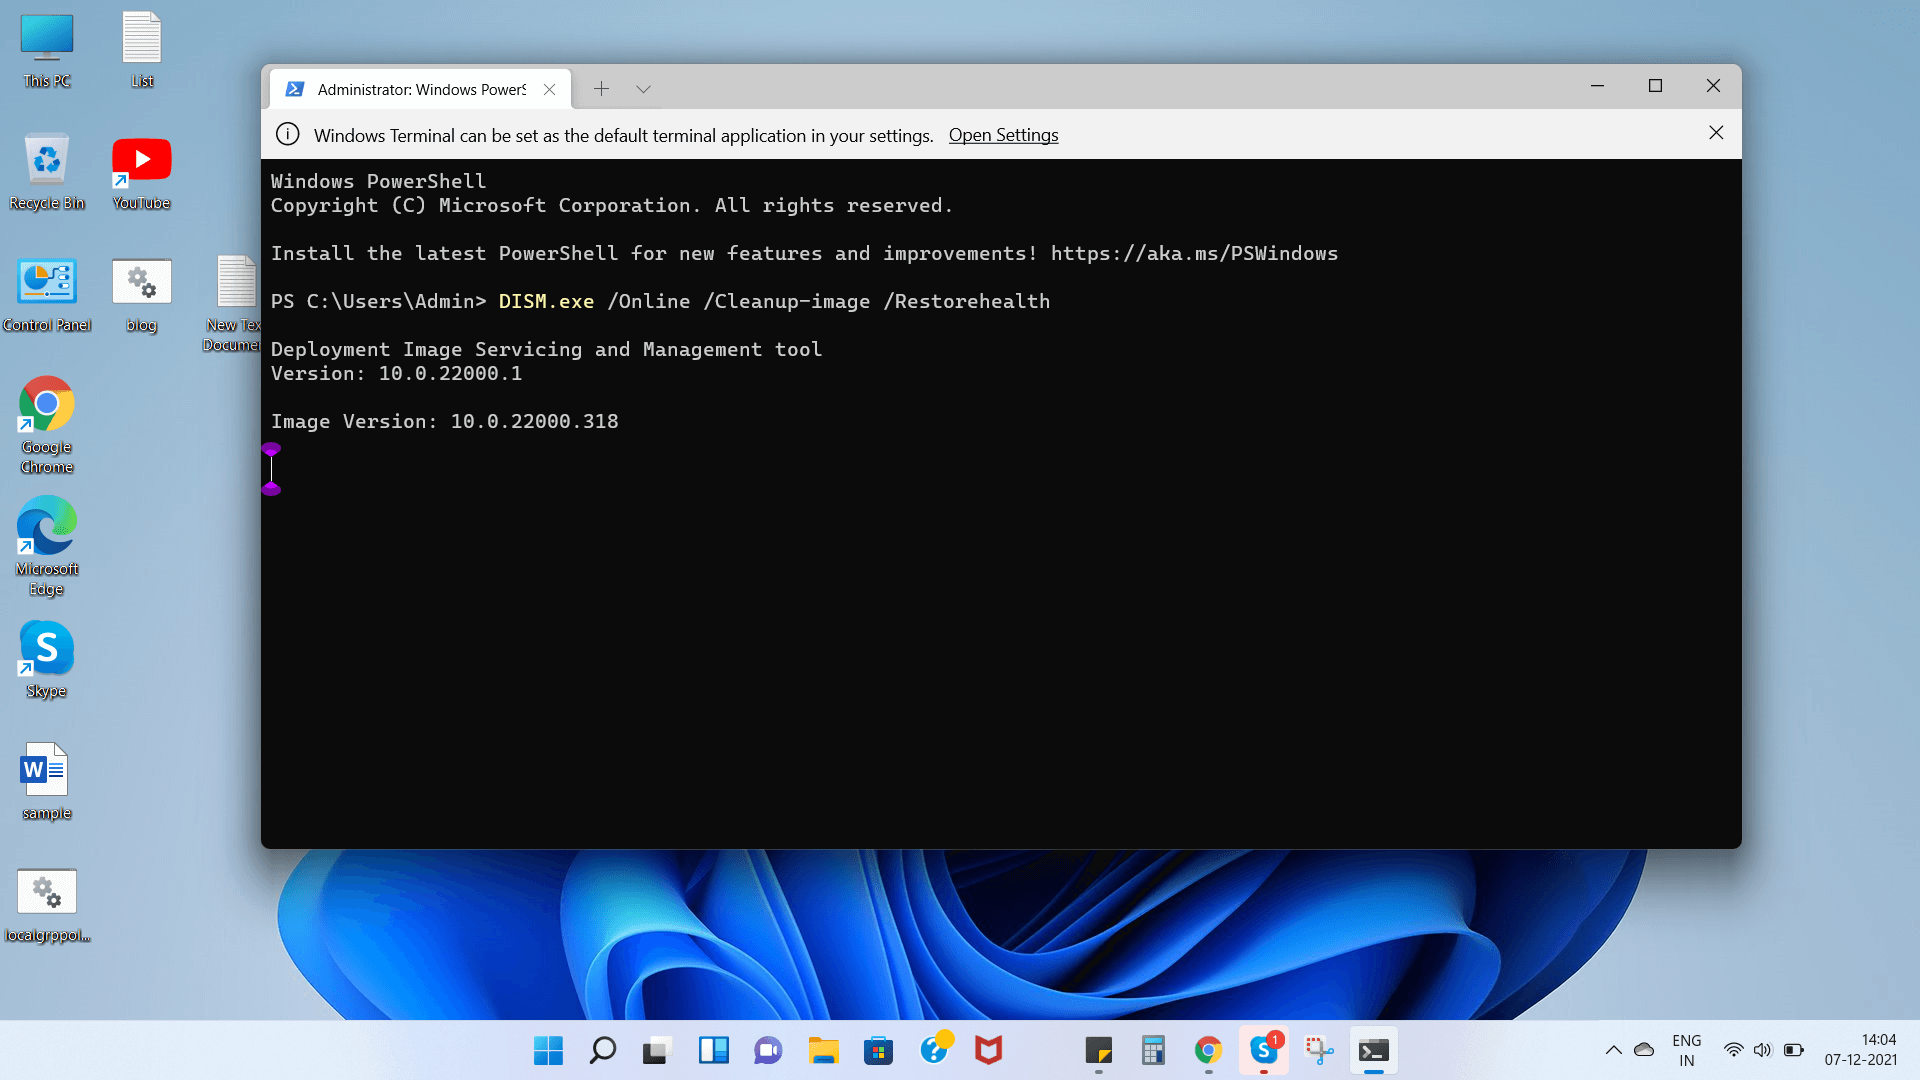Open Windows Start menu
Image resolution: width=1920 pixels, height=1080 pixels.
click(x=548, y=1050)
